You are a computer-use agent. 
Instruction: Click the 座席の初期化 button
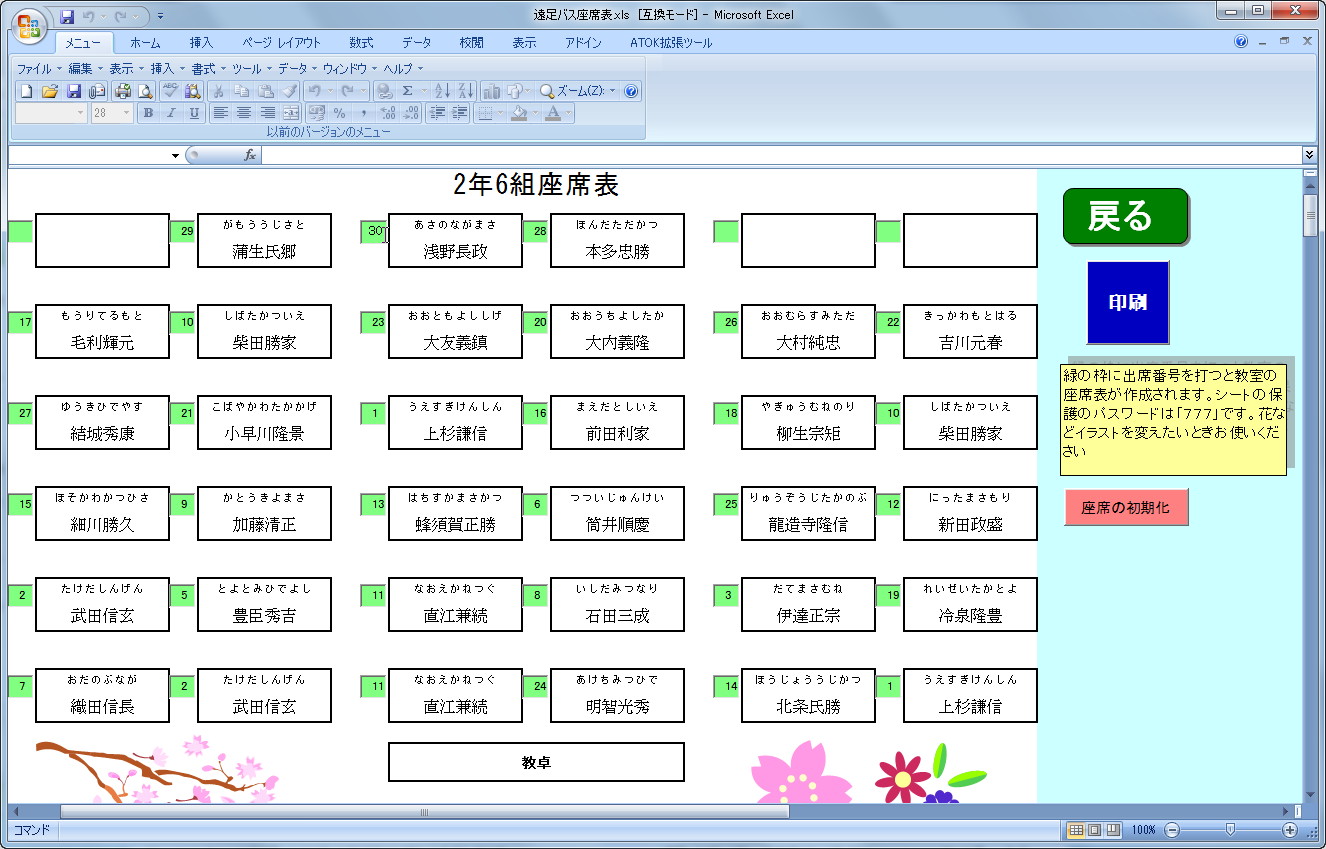point(1126,507)
